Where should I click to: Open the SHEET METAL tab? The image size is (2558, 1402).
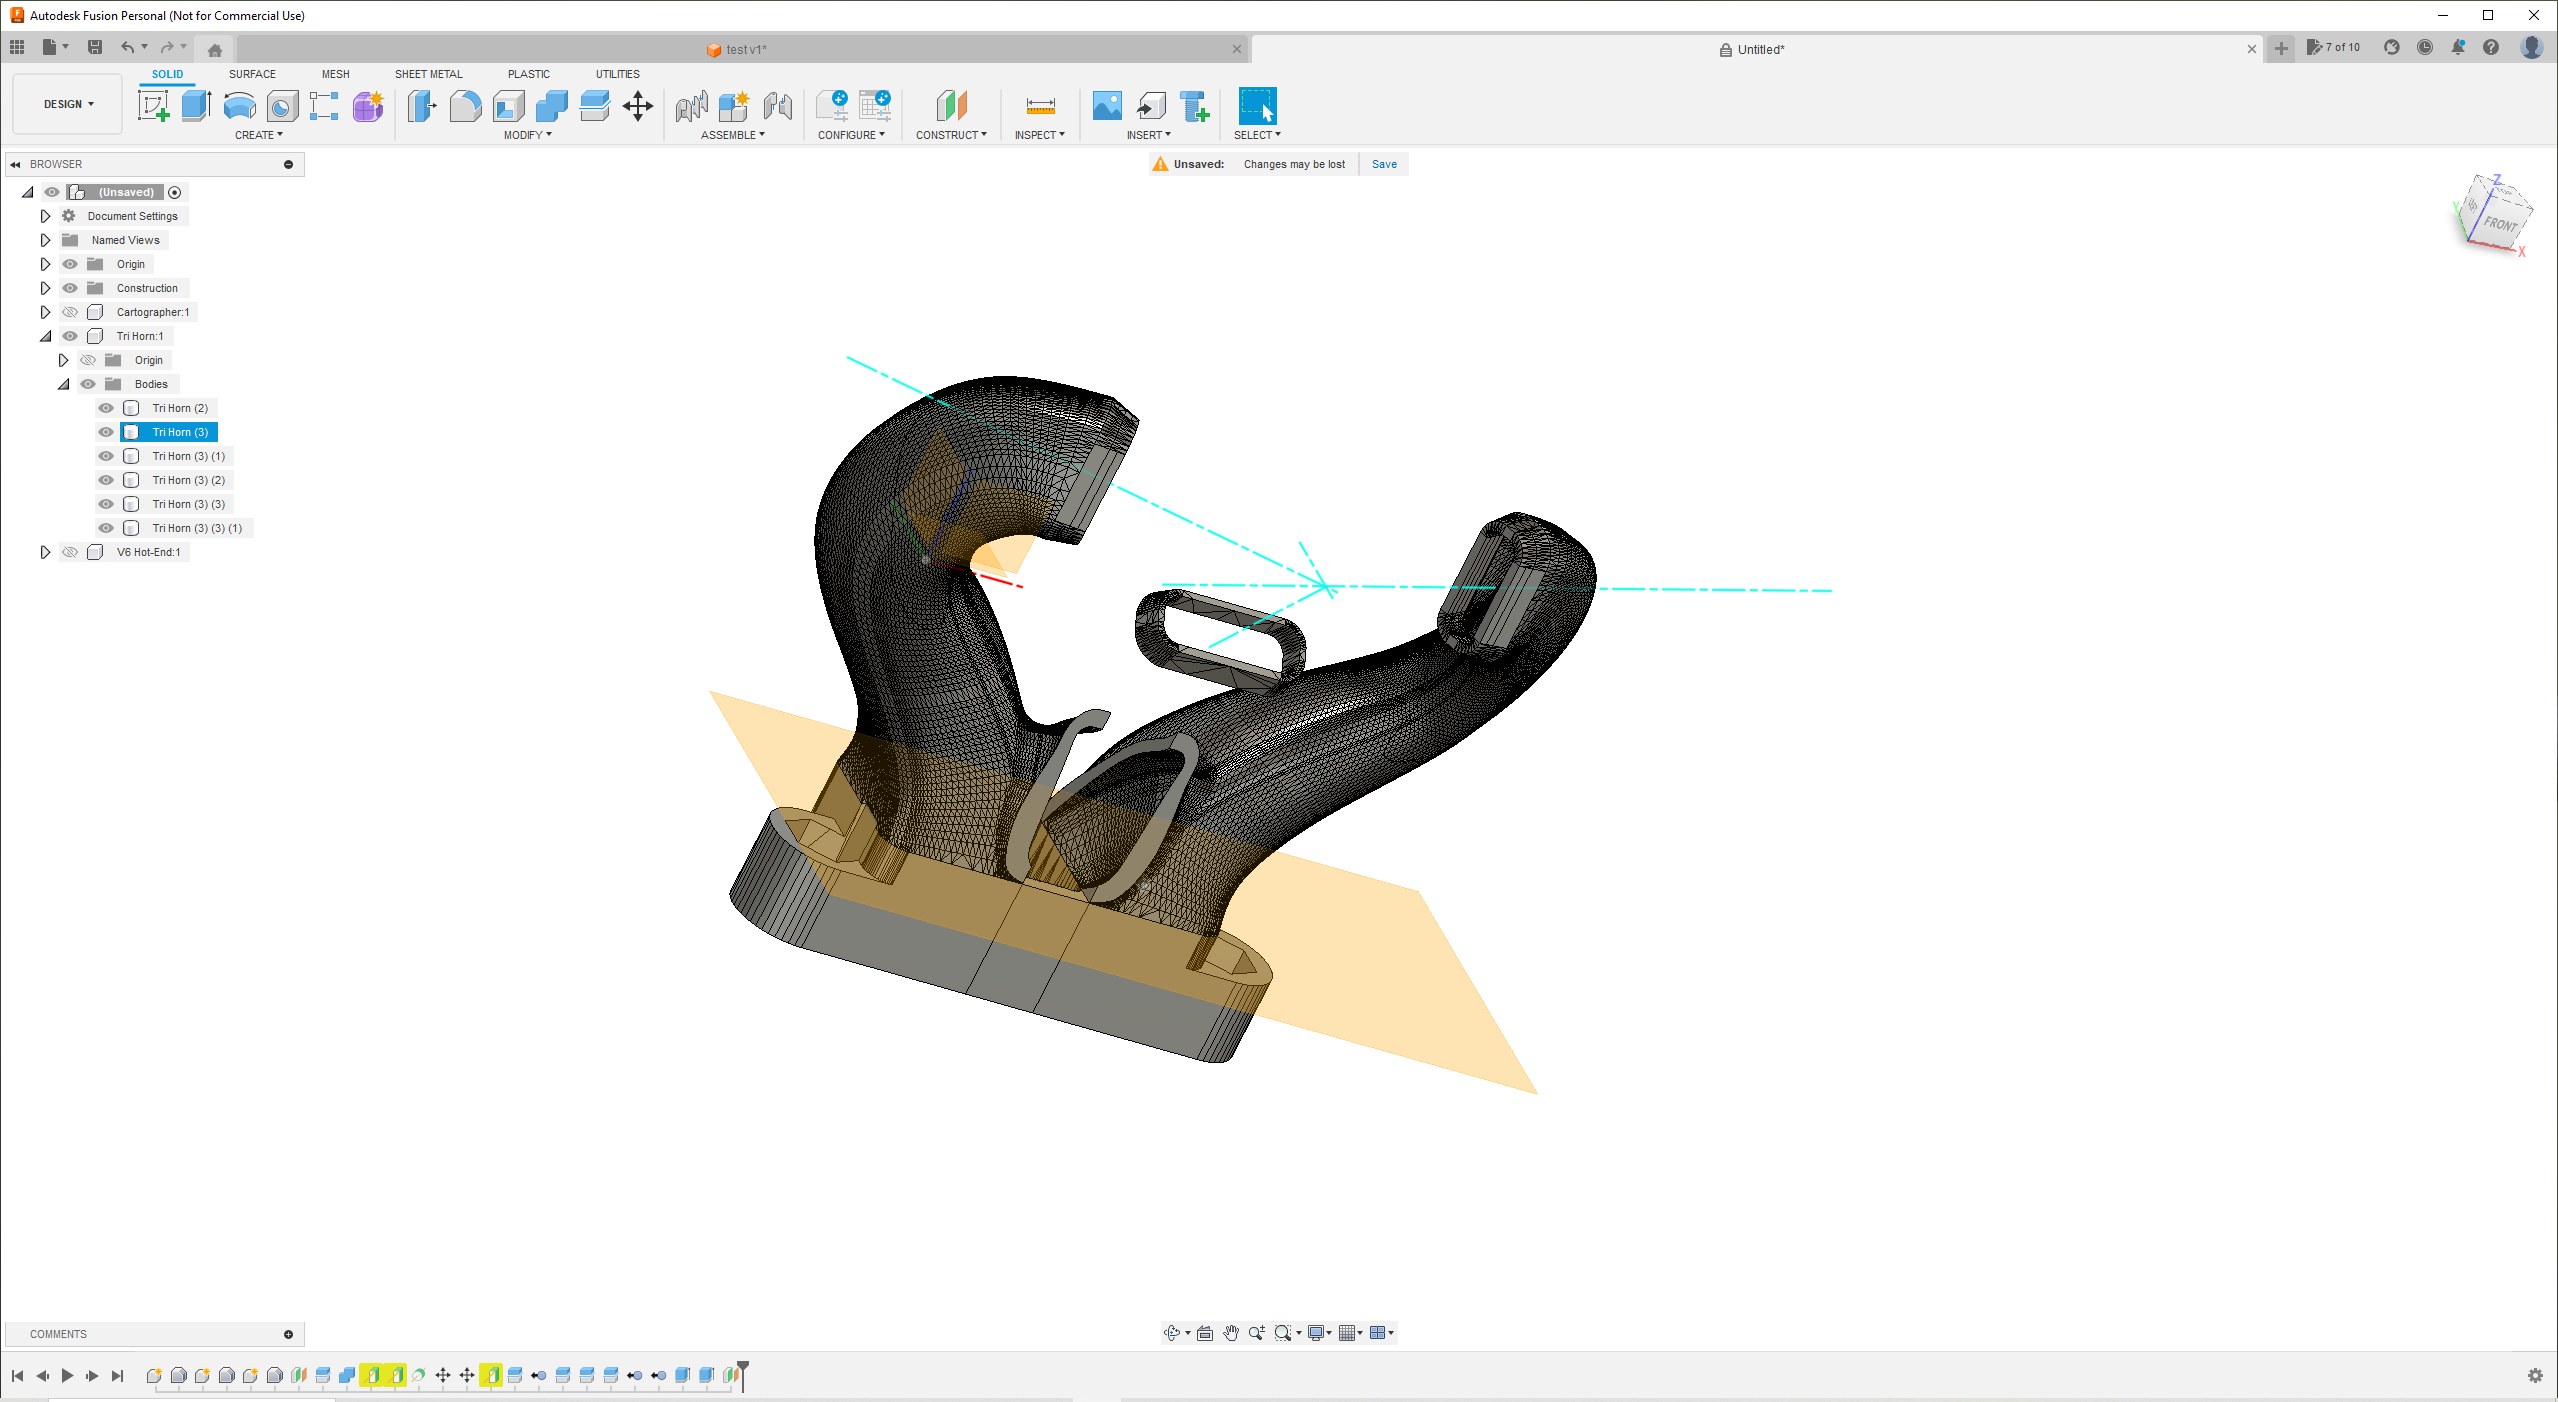428,74
